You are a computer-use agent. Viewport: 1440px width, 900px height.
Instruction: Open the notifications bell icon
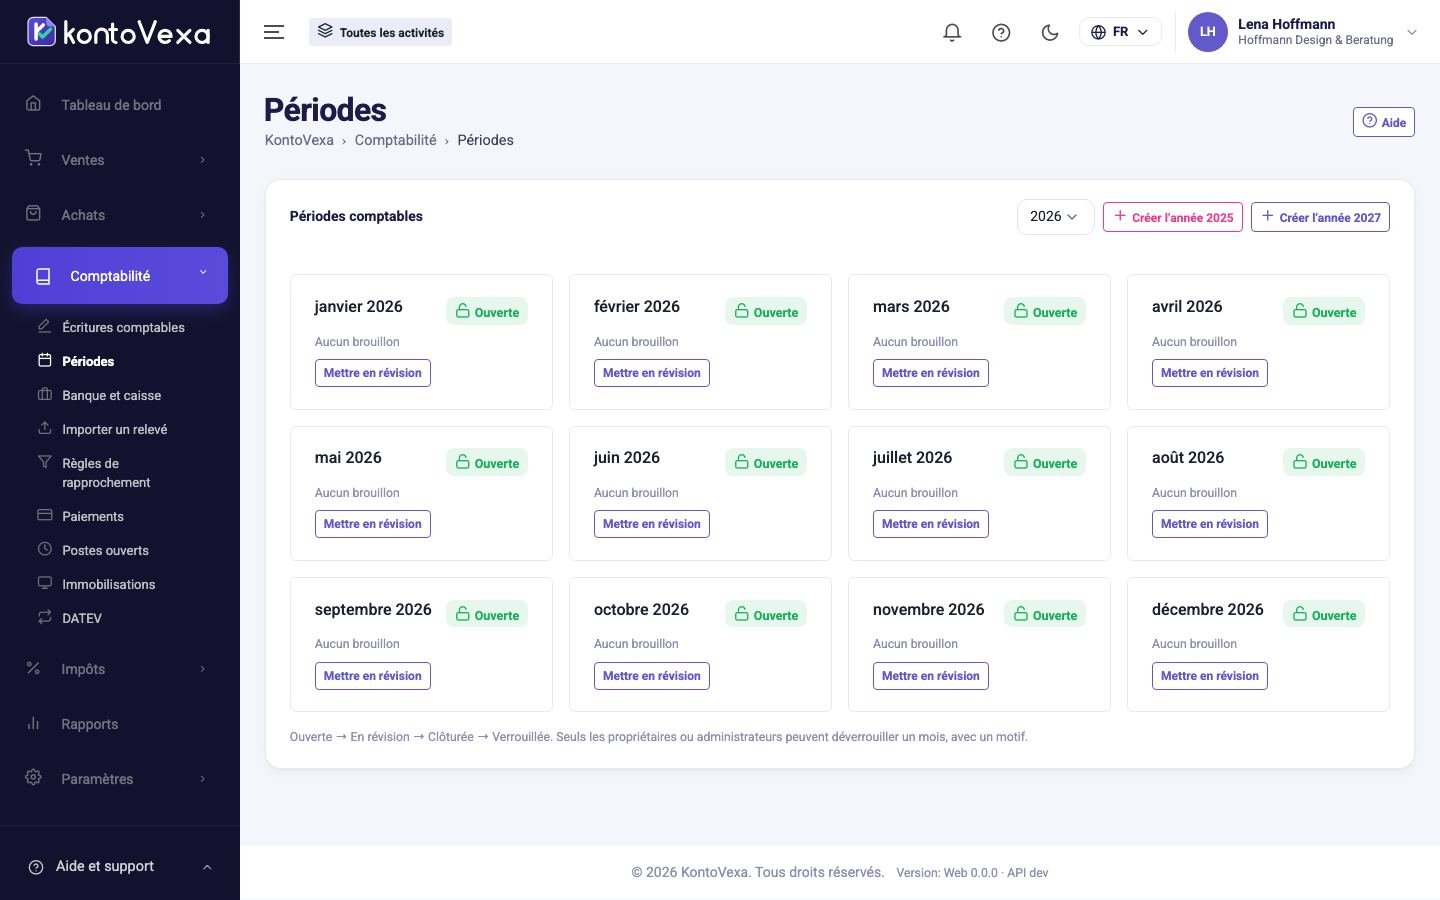pos(952,32)
